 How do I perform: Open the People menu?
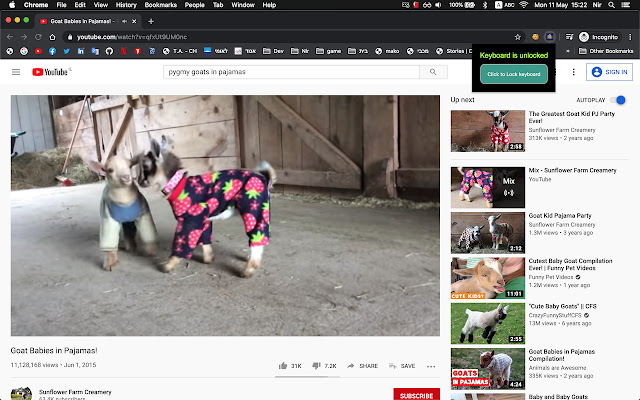[194, 5]
